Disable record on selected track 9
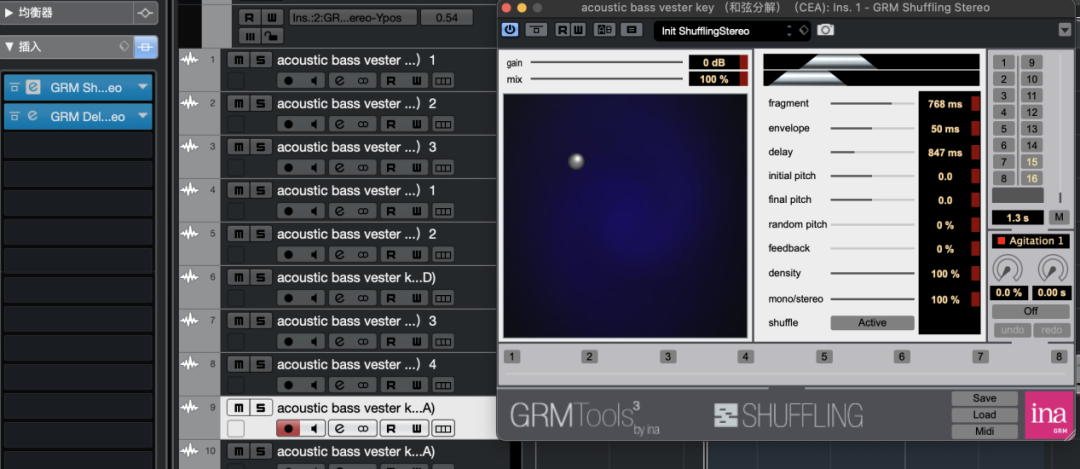The width and height of the screenshot is (1080, 469). coord(288,428)
